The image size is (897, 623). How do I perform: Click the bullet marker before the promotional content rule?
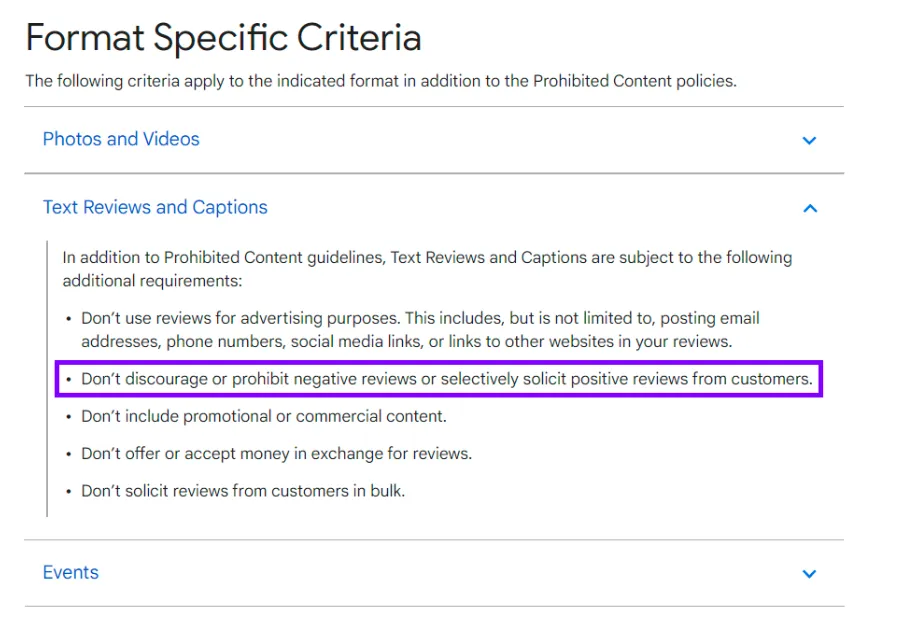pos(68,416)
